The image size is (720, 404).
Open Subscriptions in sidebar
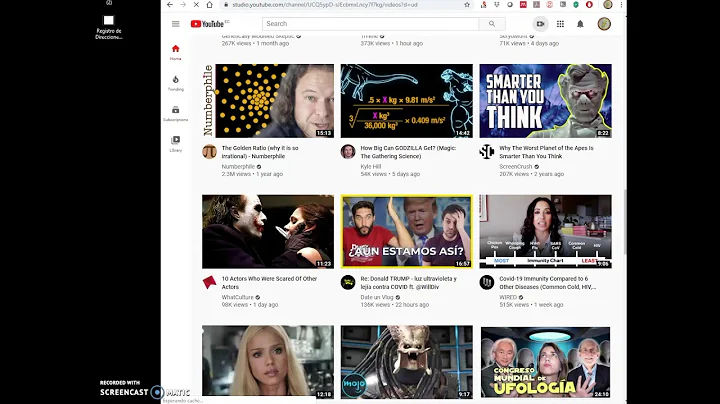click(175, 113)
